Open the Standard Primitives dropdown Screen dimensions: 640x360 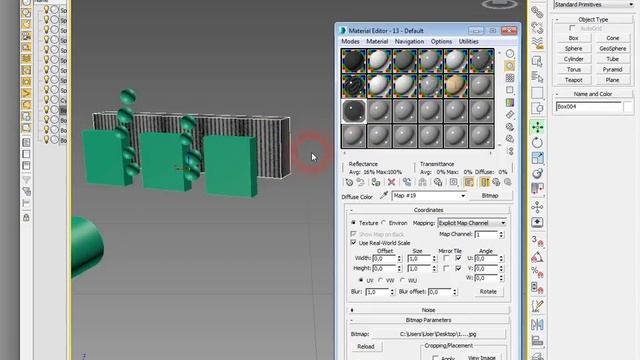pos(594,4)
